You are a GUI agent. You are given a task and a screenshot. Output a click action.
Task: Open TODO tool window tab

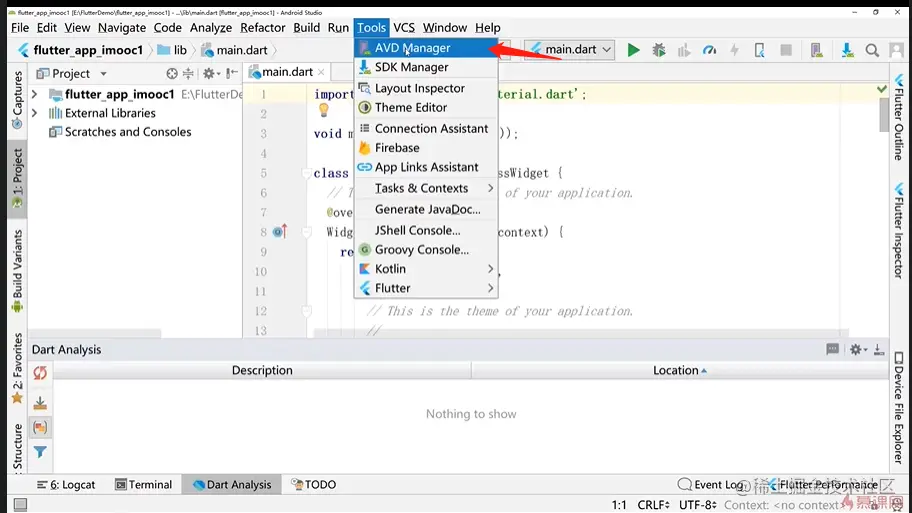(314, 484)
